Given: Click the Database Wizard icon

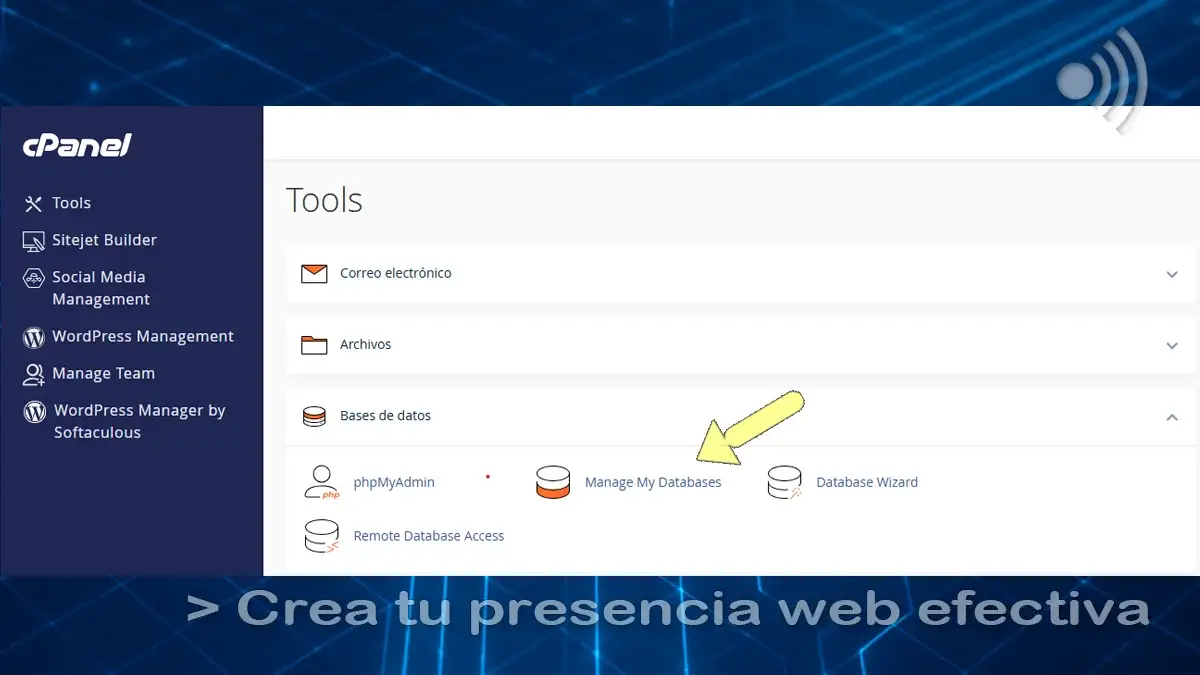Looking at the screenshot, I should click(784, 482).
